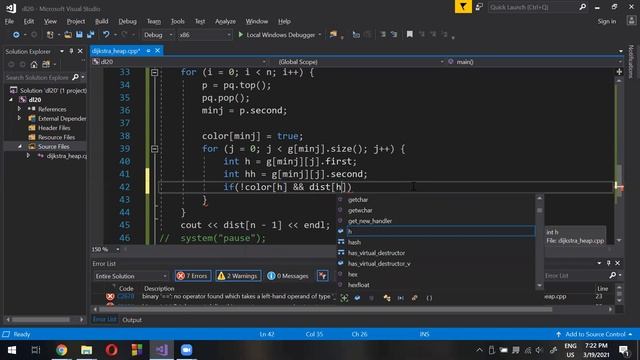The image size is (640, 360).
Task: Click the Search Solution Explorer field
Action: tap(38, 77)
